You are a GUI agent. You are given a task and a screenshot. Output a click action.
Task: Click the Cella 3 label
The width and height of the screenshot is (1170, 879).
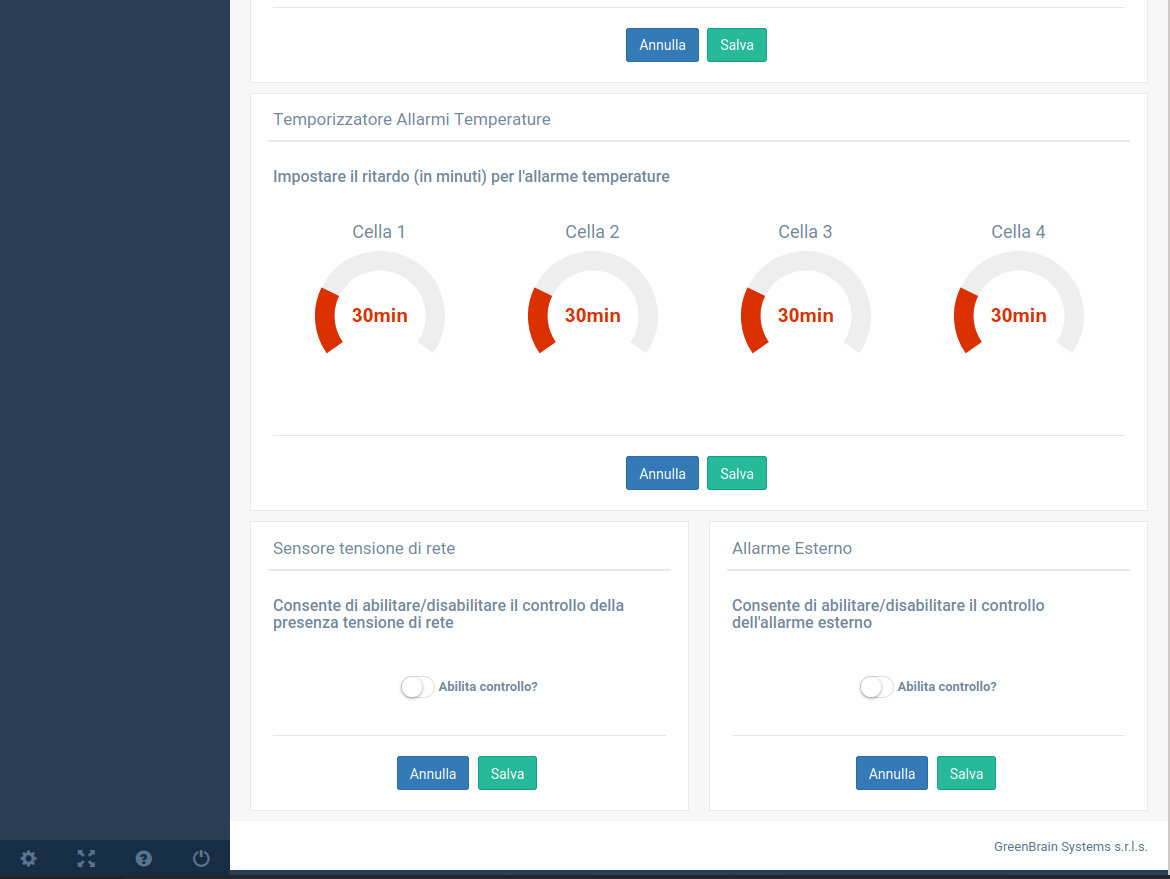805,232
